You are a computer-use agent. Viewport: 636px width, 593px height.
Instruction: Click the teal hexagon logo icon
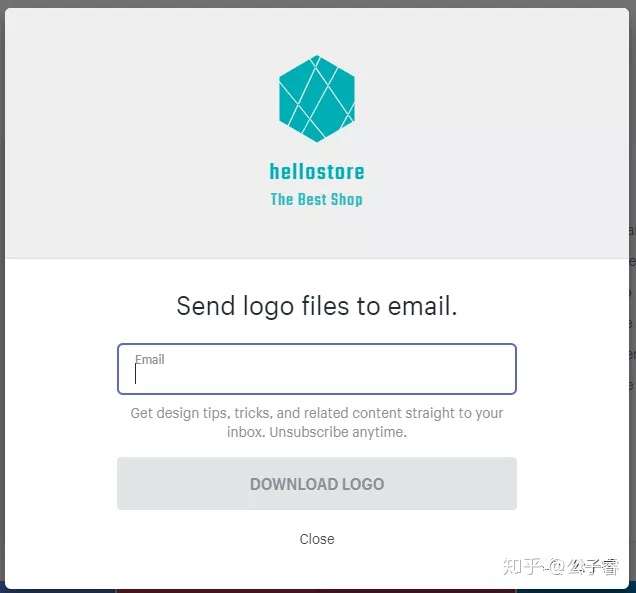pyautogui.click(x=317, y=99)
